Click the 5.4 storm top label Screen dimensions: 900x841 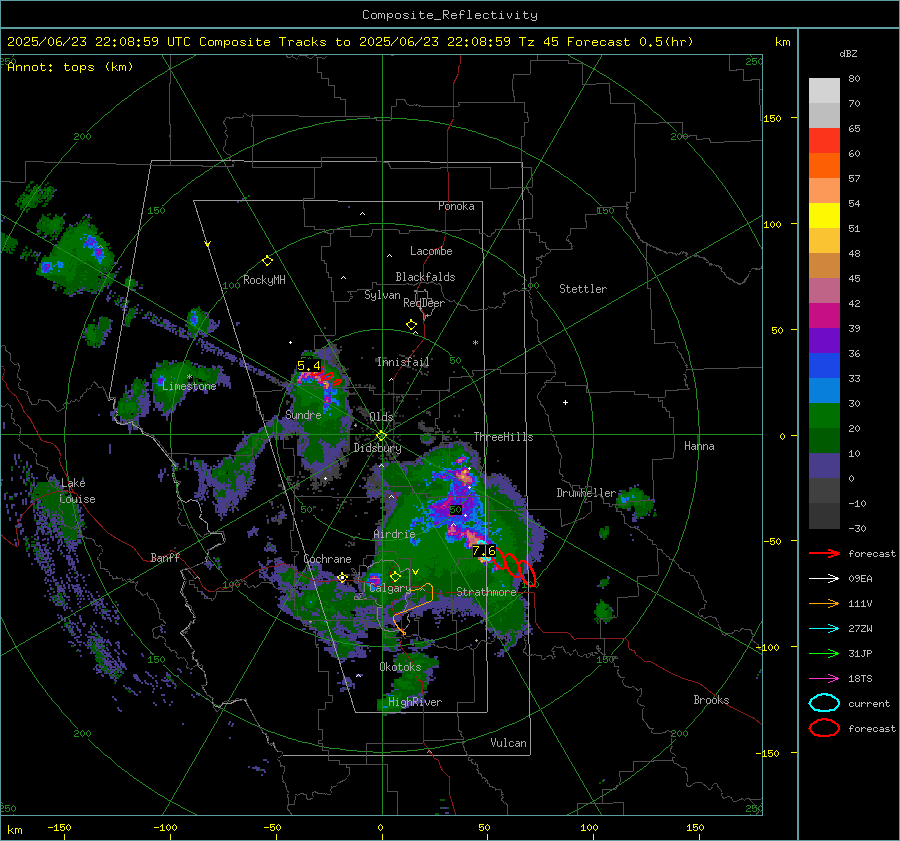309,366
